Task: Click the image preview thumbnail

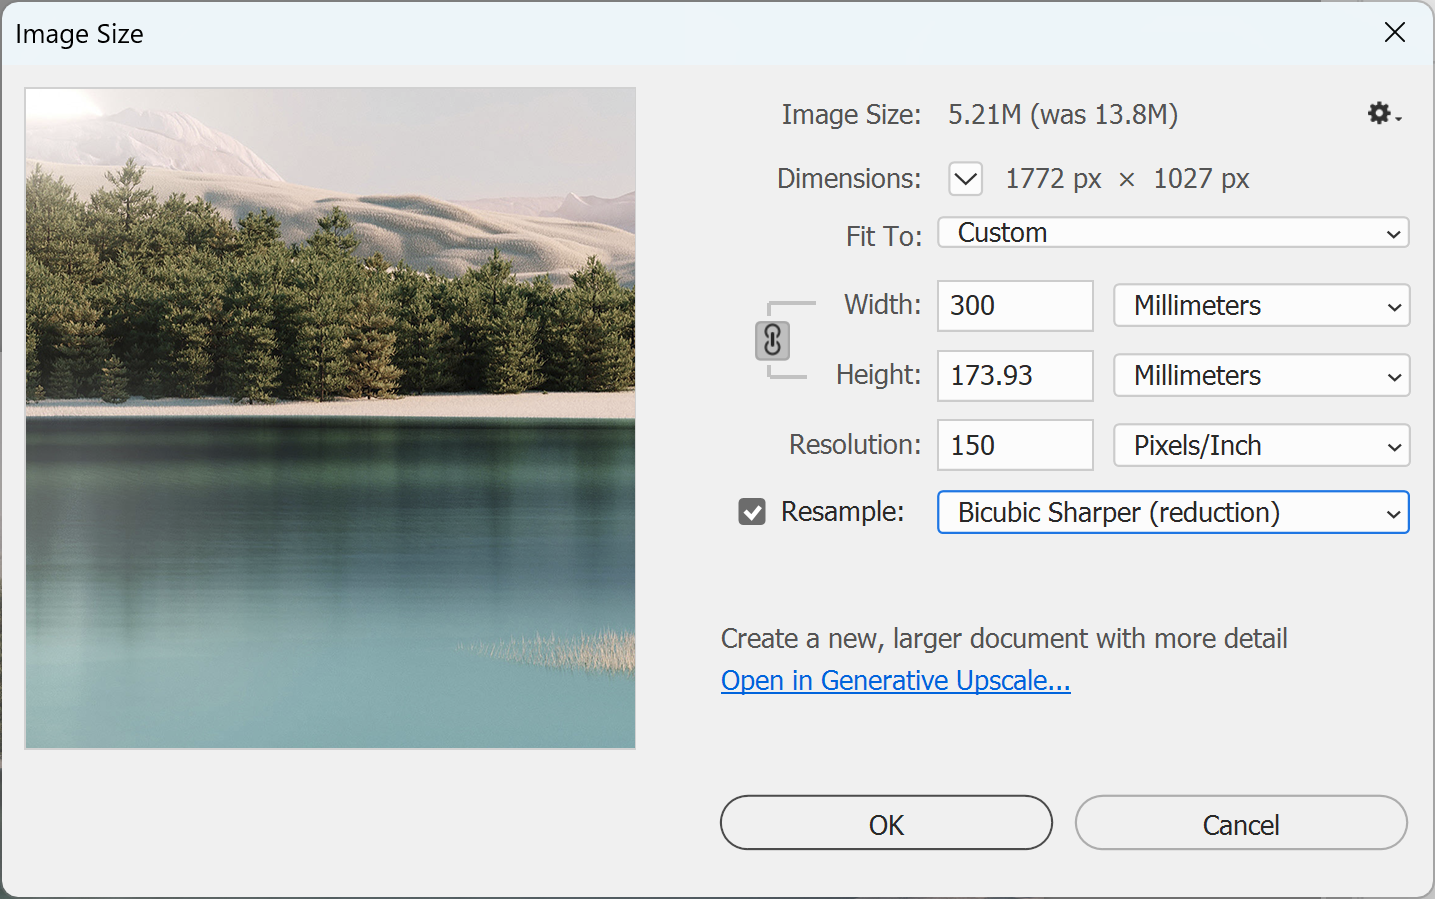Action: [x=330, y=418]
